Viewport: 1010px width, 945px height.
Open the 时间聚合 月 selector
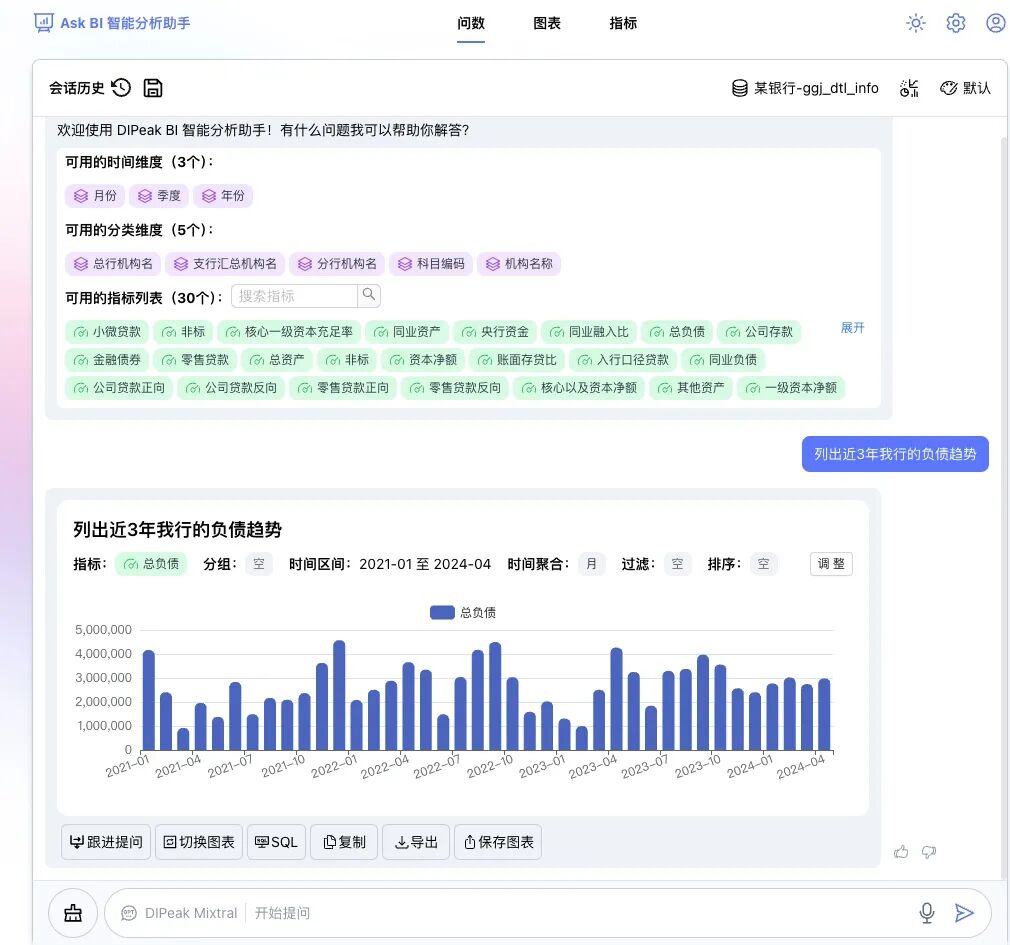[591, 564]
